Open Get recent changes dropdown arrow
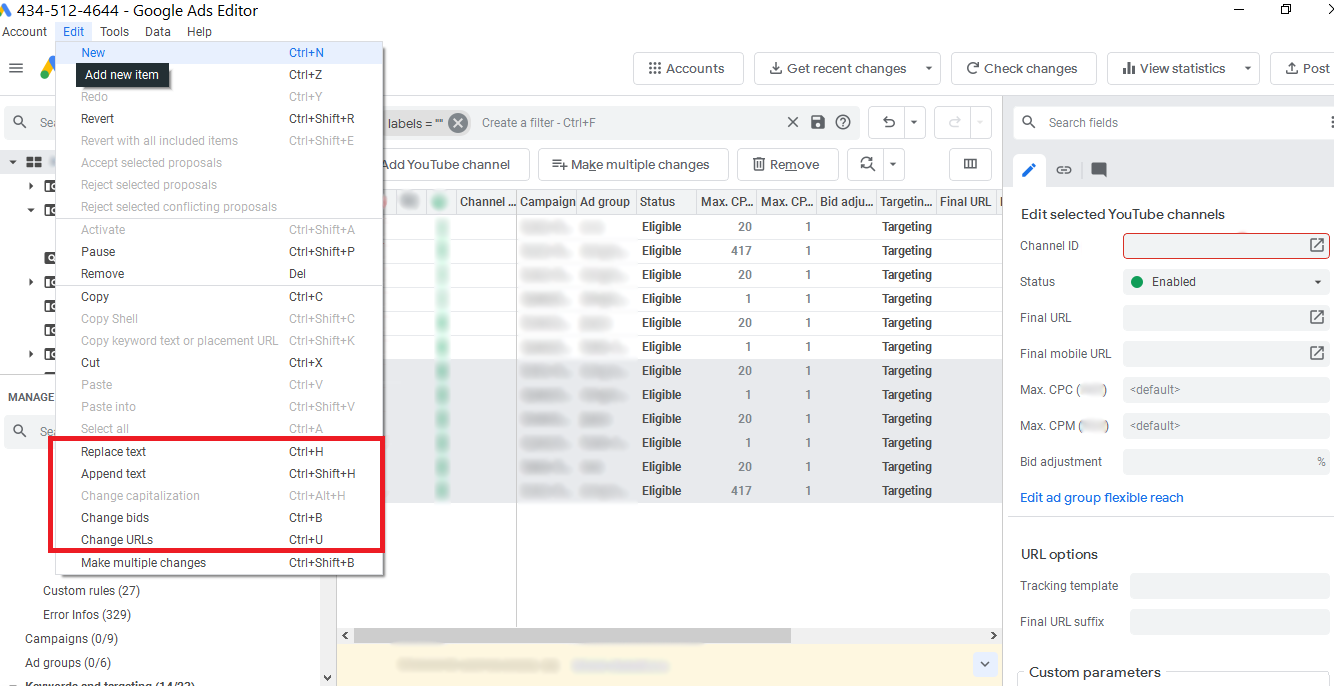Viewport: 1334px width, 686px height. (929, 68)
